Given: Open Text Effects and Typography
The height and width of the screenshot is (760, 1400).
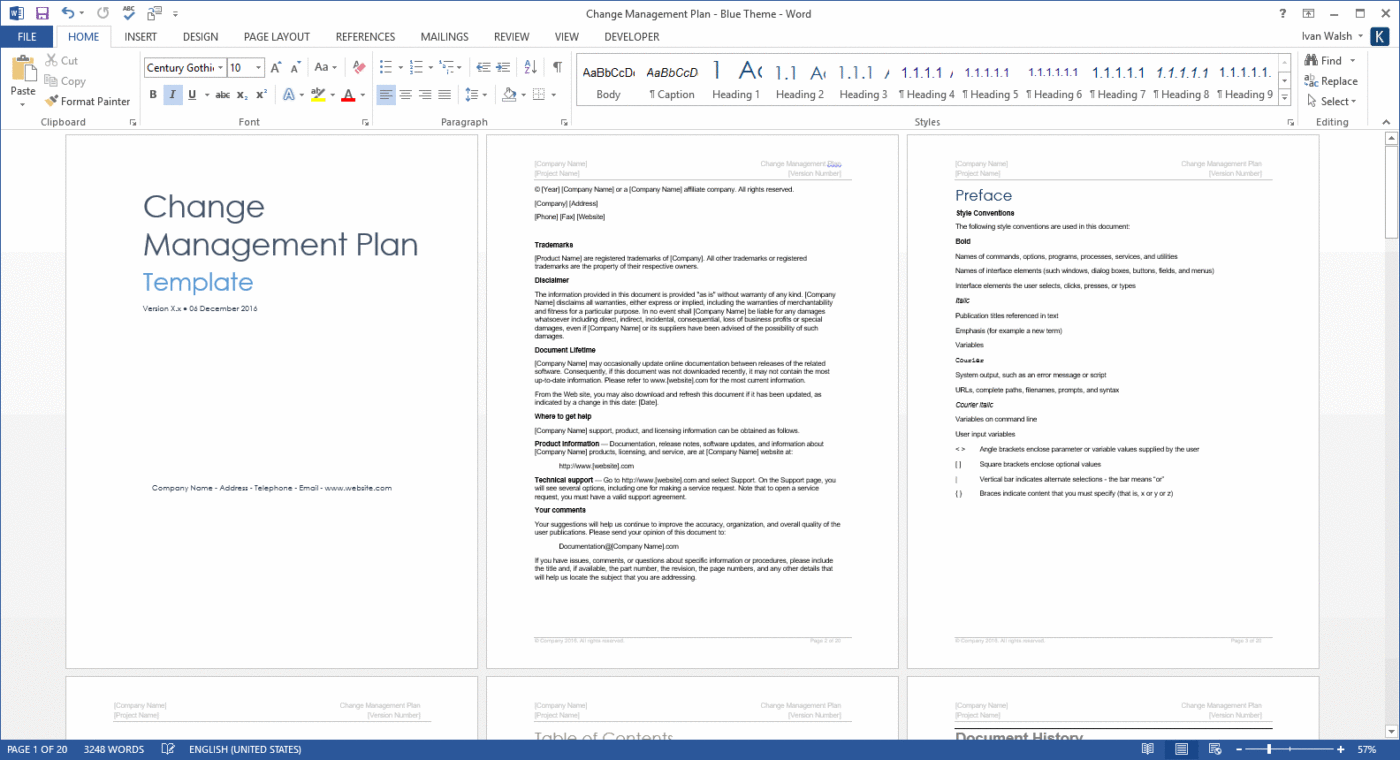Looking at the screenshot, I should click(288, 94).
